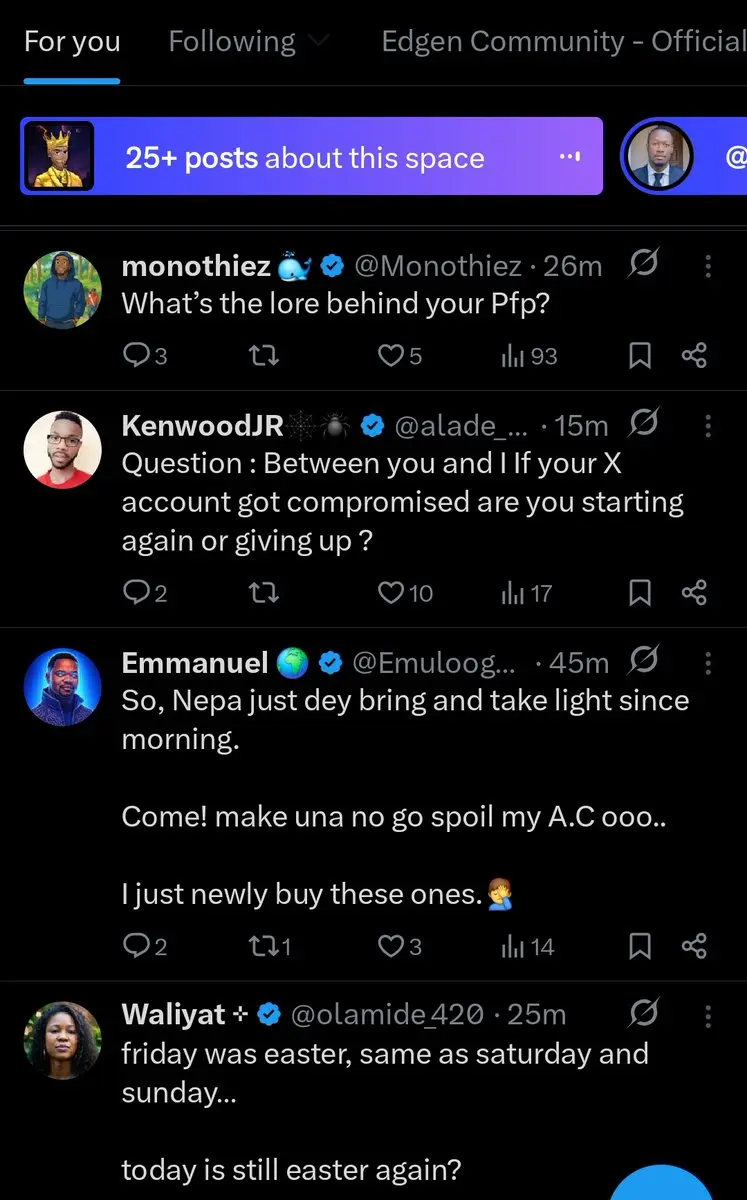Viewport: 747px width, 1200px height.
Task: Open Emmanuel's profile picture
Action: click(62, 687)
